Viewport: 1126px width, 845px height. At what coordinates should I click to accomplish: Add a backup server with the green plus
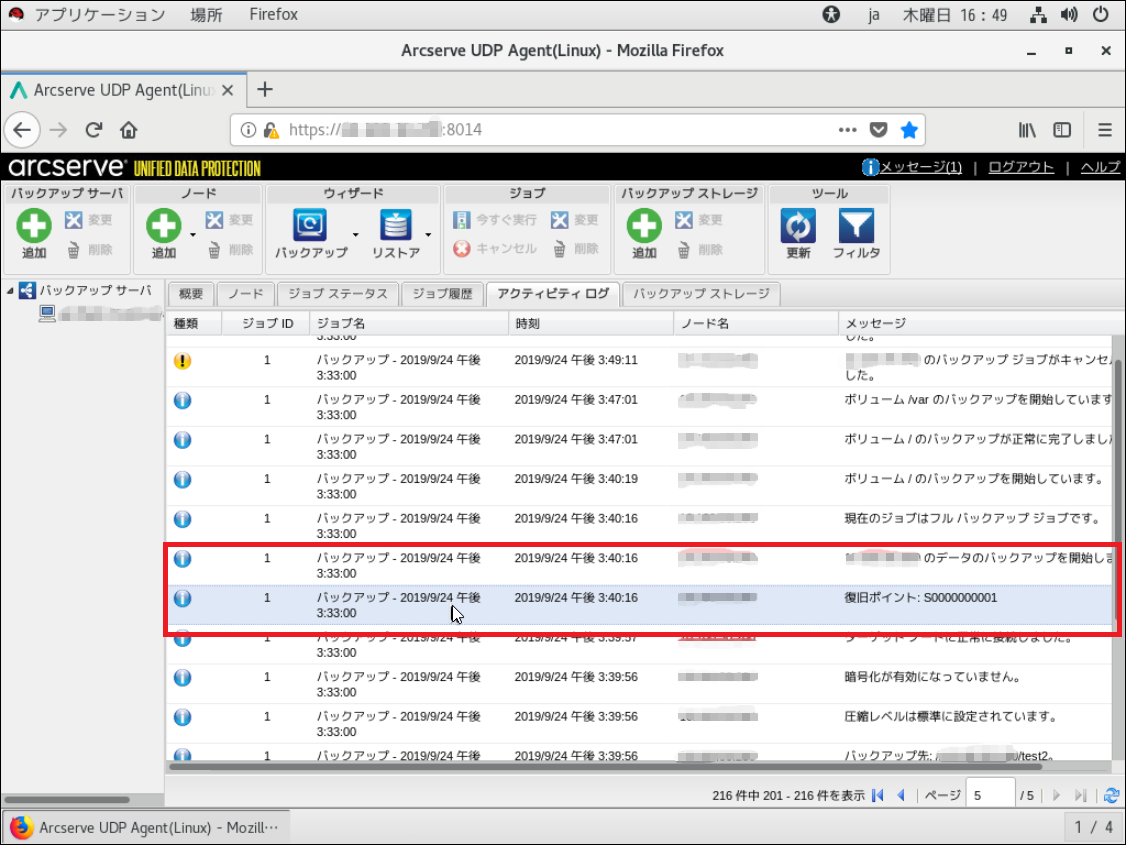(x=34, y=233)
